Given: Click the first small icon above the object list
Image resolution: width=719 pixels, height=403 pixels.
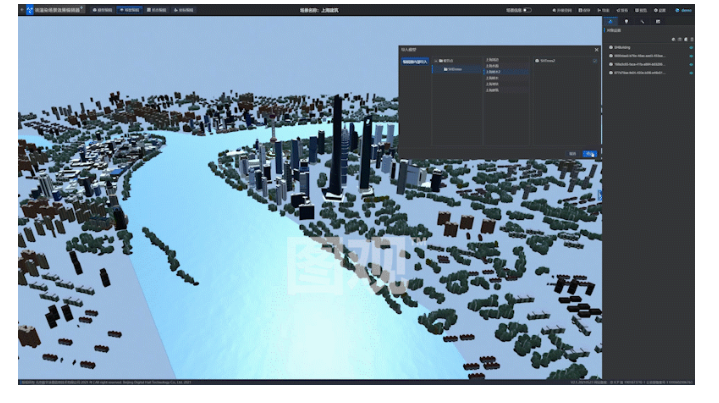Looking at the screenshot, I should click(x=674, y=39).
